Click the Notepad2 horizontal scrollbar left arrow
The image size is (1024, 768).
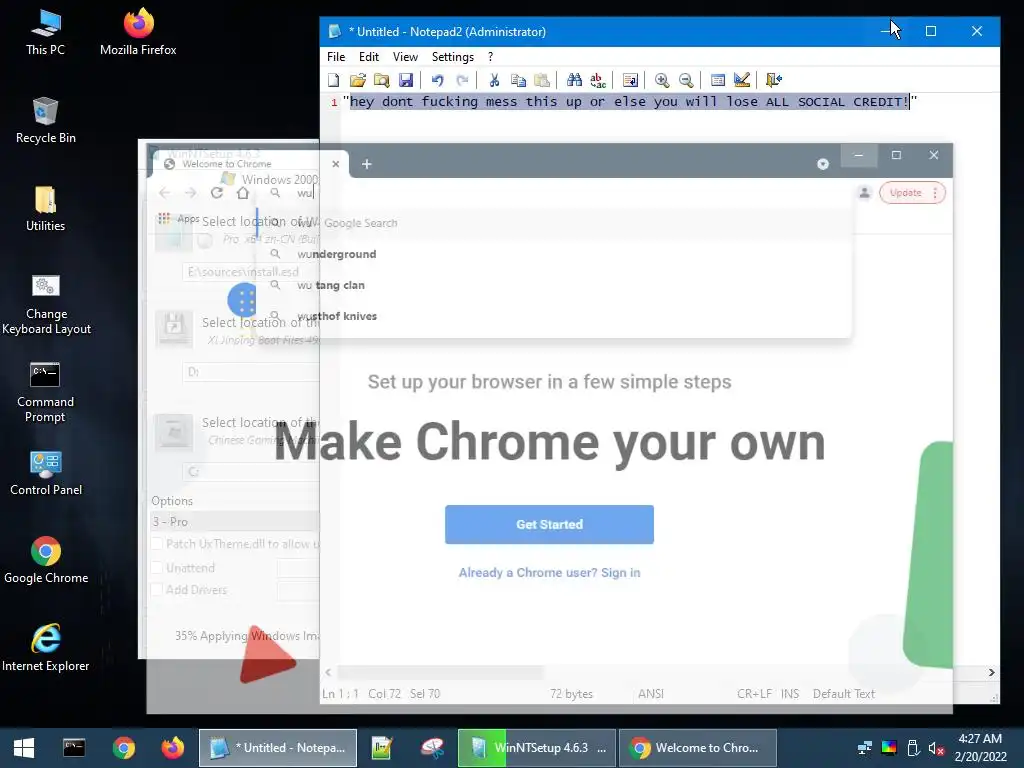(328, 673)
